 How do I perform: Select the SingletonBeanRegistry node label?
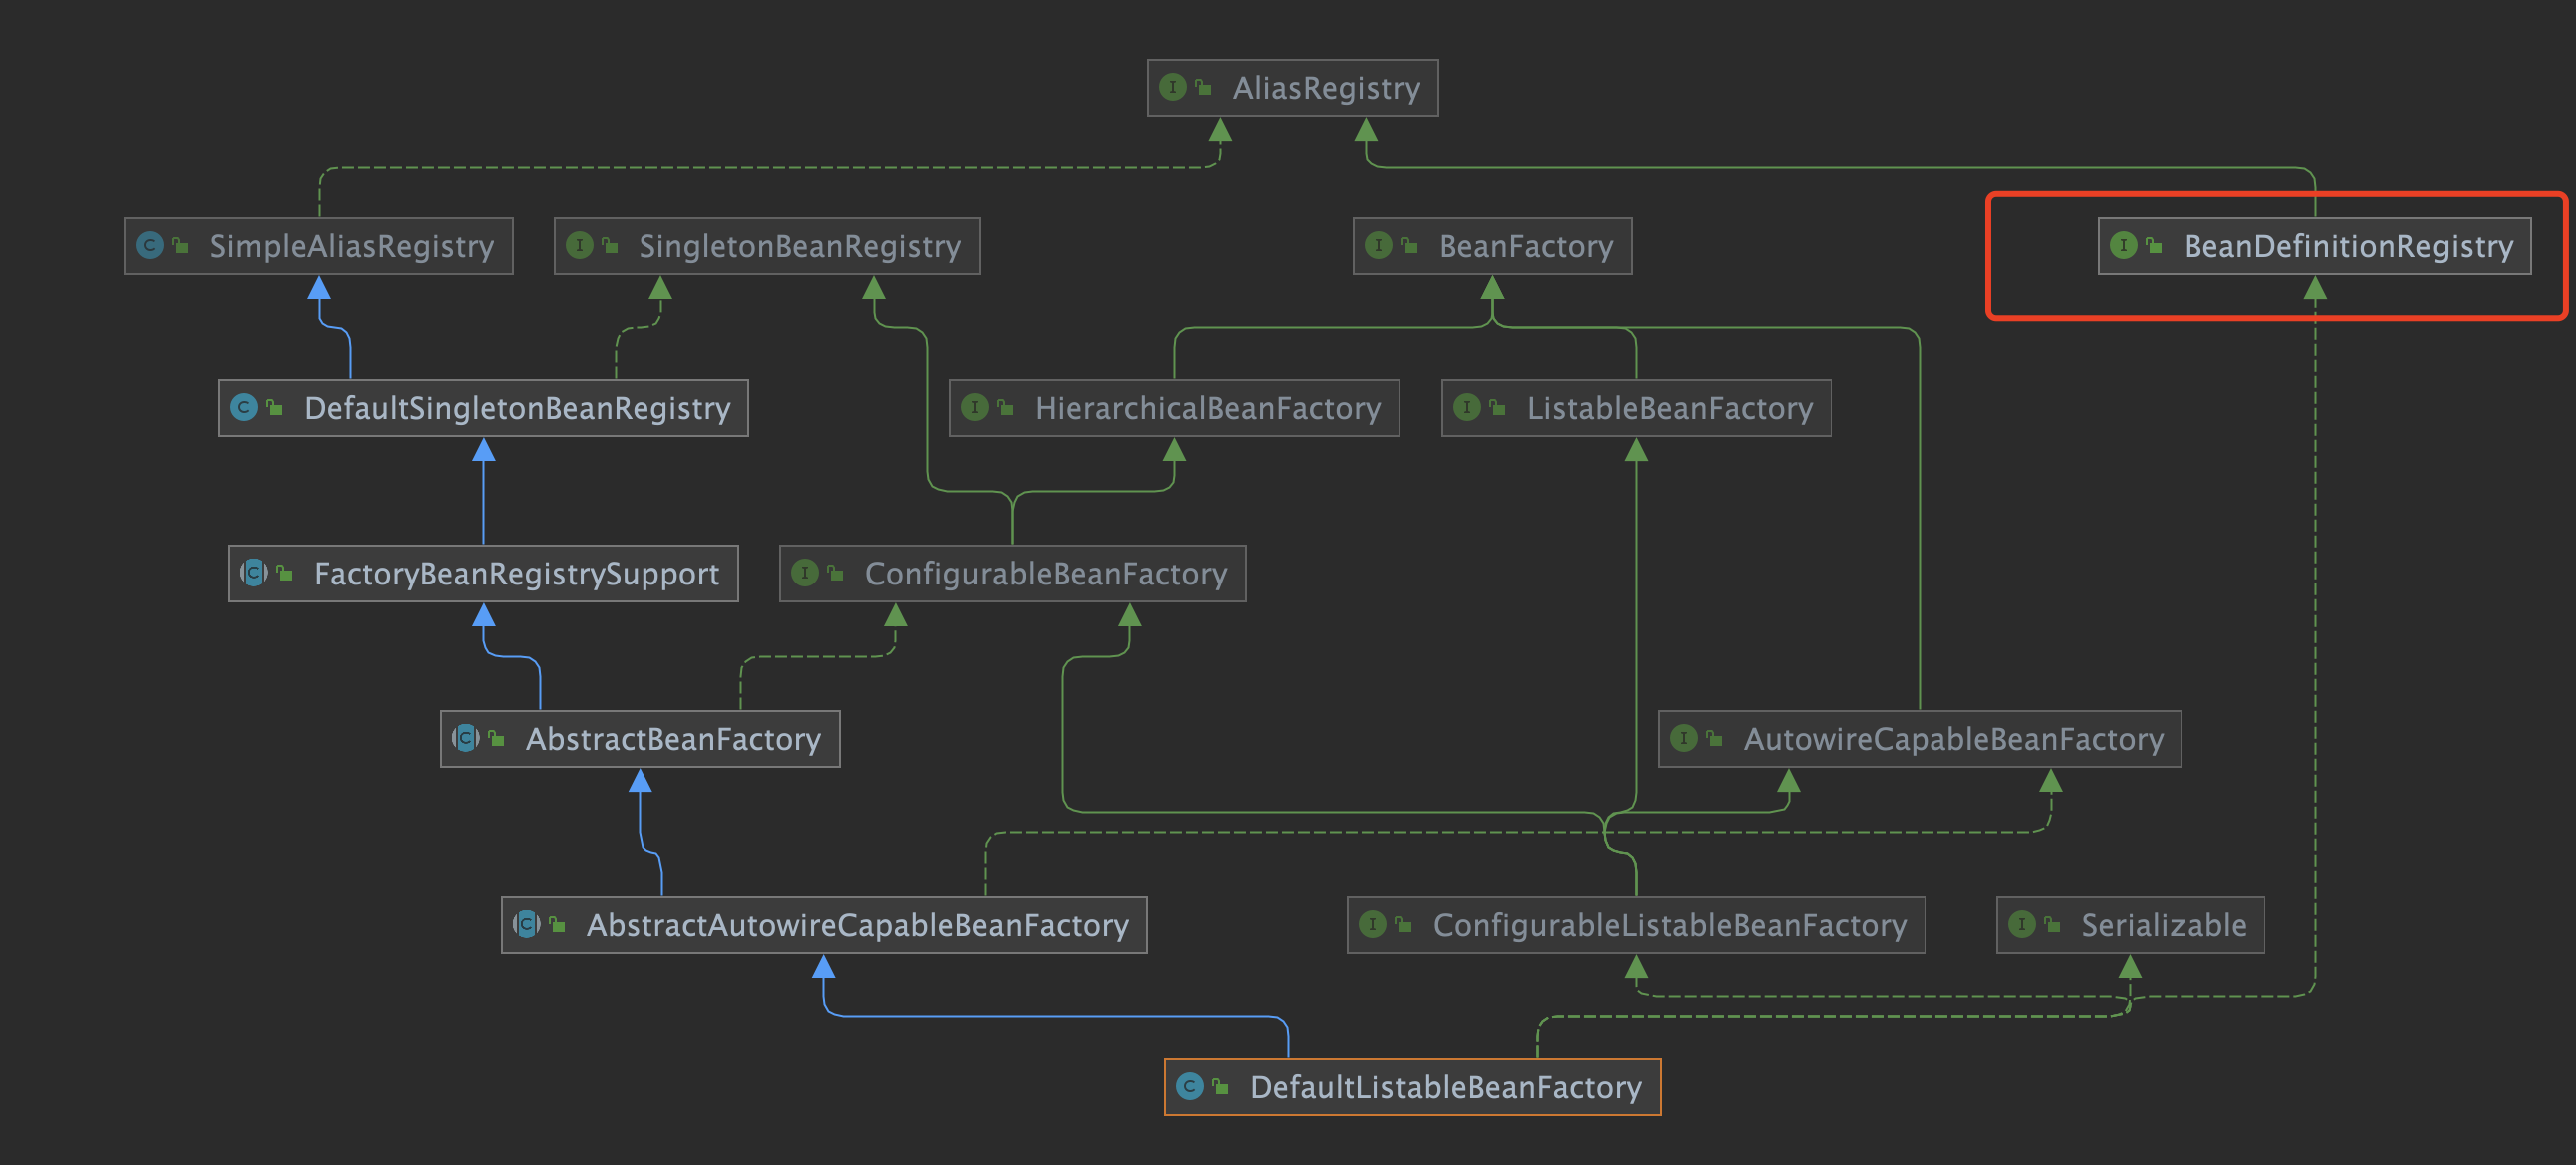click(800, 246)
